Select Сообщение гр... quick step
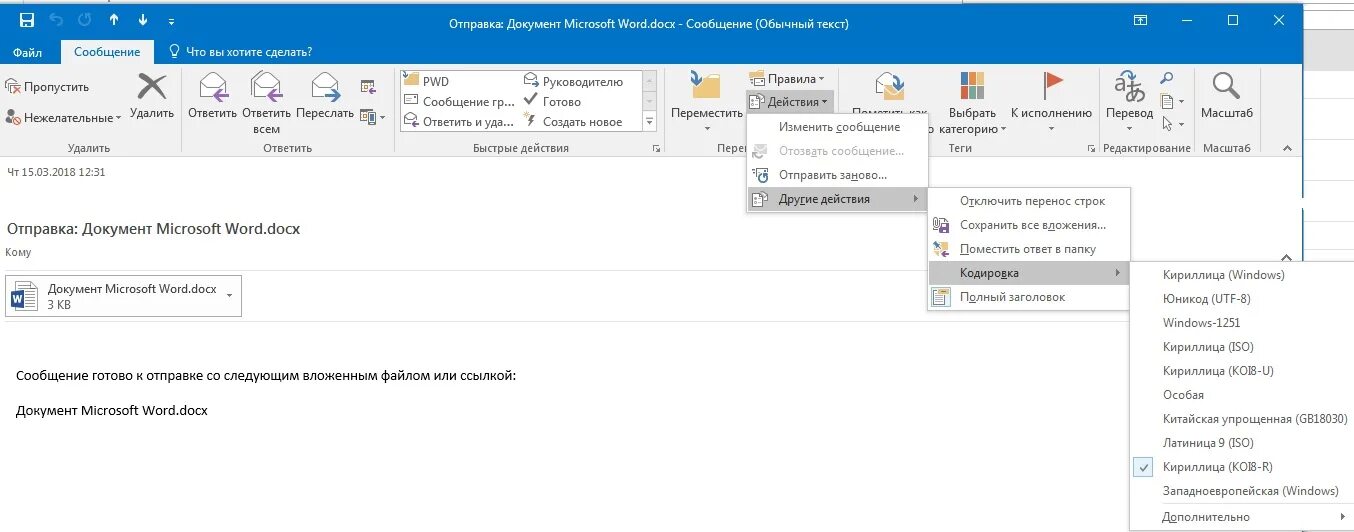This screenshot has height=532, width=1354. pos(459,101)
